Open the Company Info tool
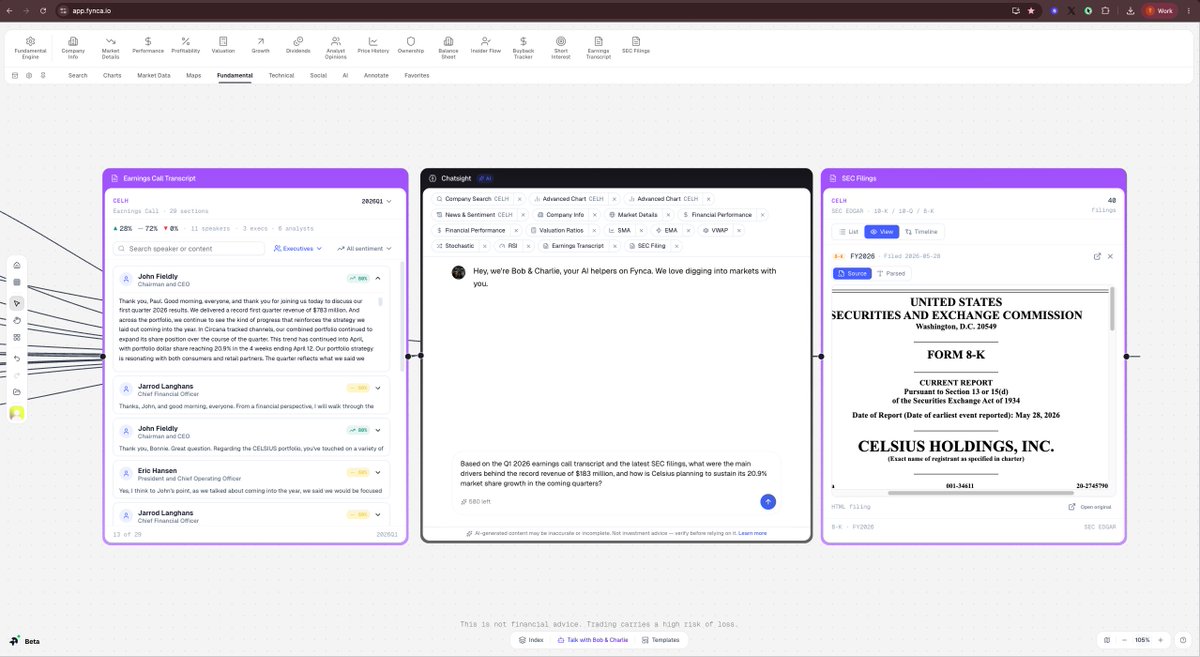 coord(73,47)
